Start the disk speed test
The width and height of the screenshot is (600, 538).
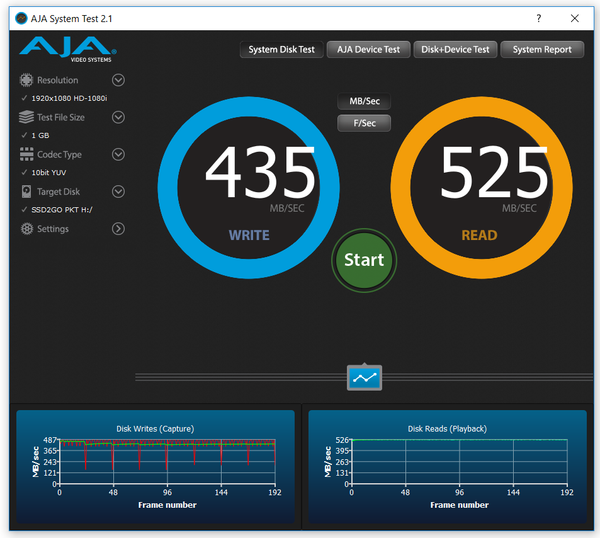click(x=364, y=260)
